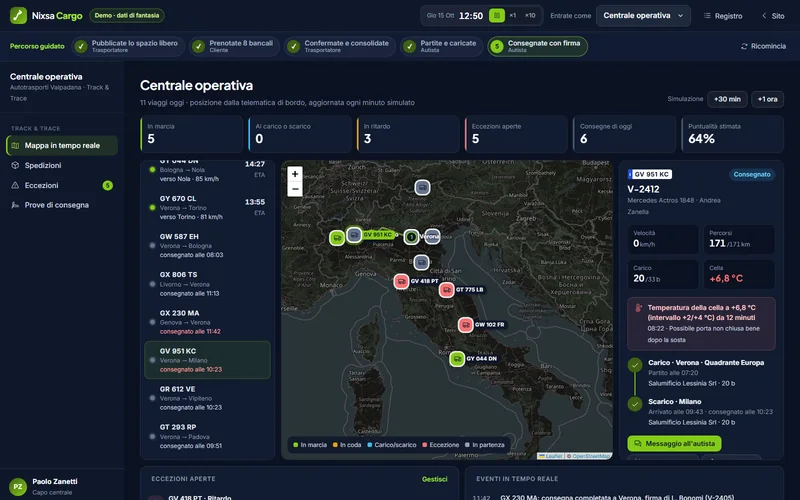
Task: Click the green truck marker near Torino
Action: [337, 238]
